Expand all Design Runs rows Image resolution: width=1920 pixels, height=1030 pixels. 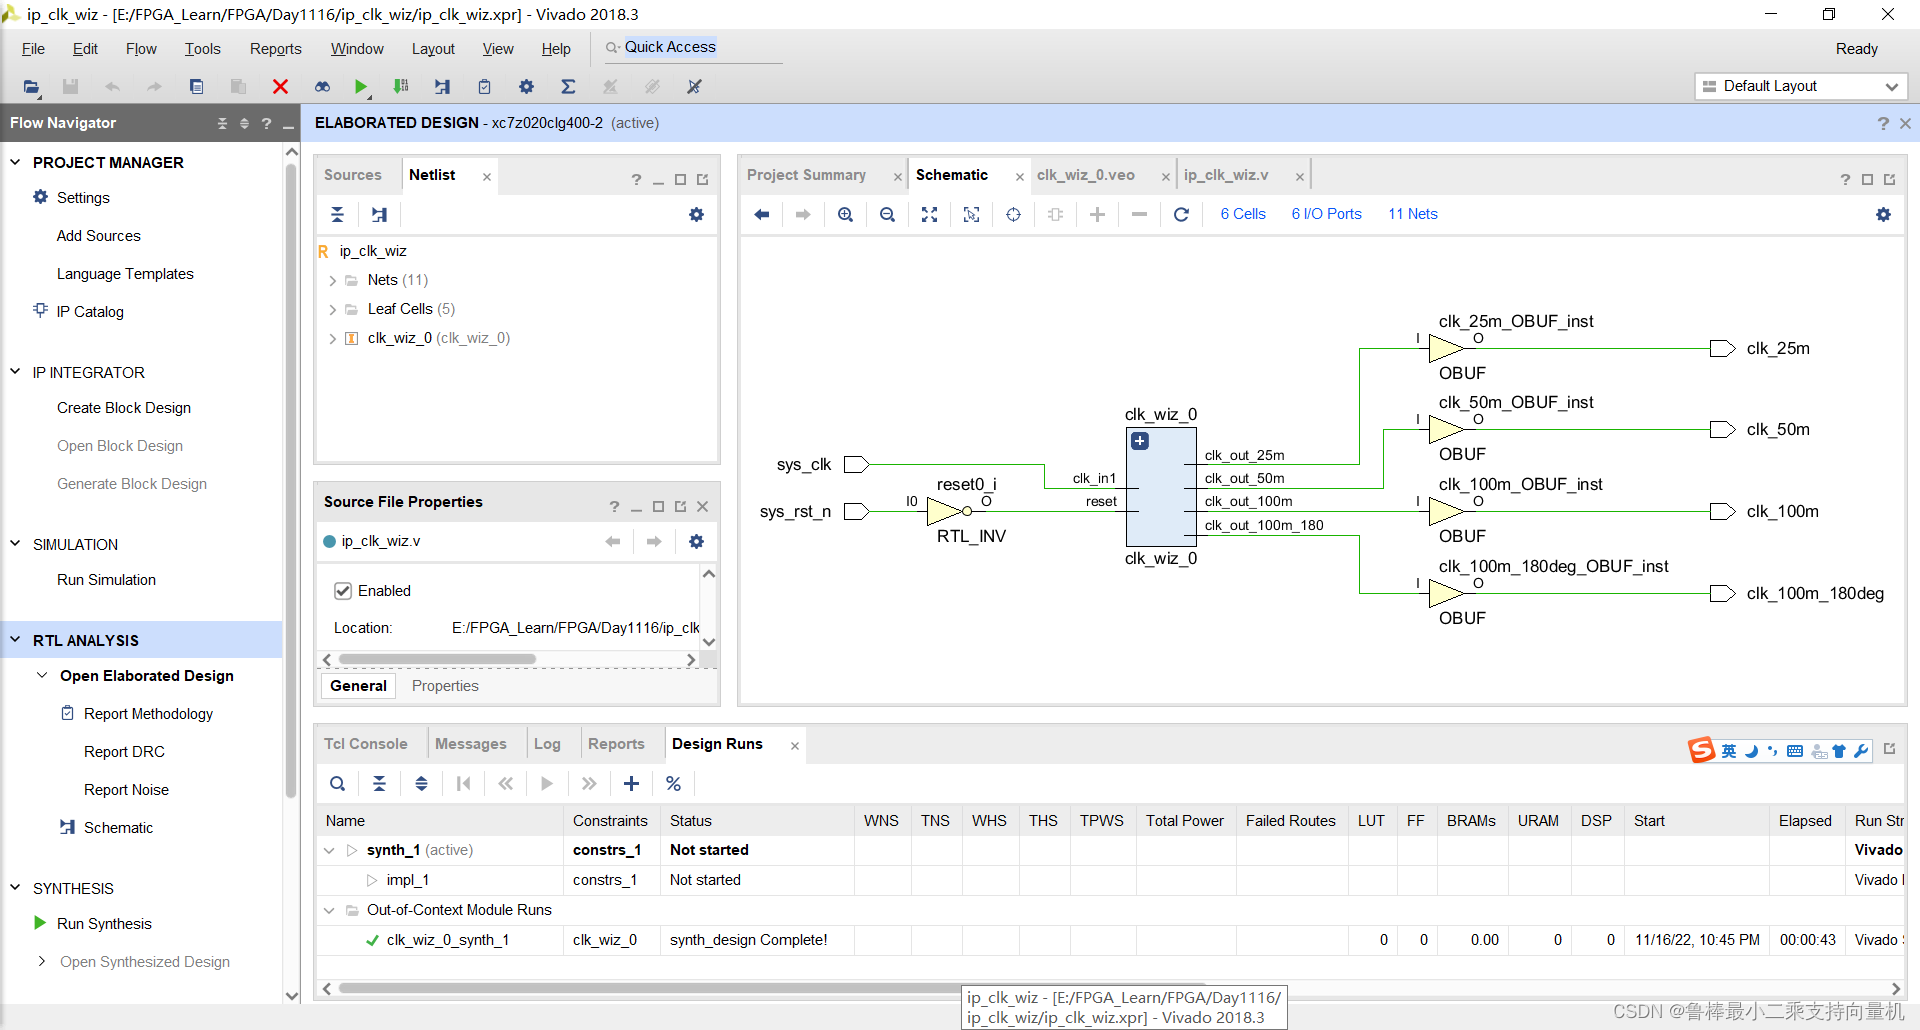click(x=421, y=783)
